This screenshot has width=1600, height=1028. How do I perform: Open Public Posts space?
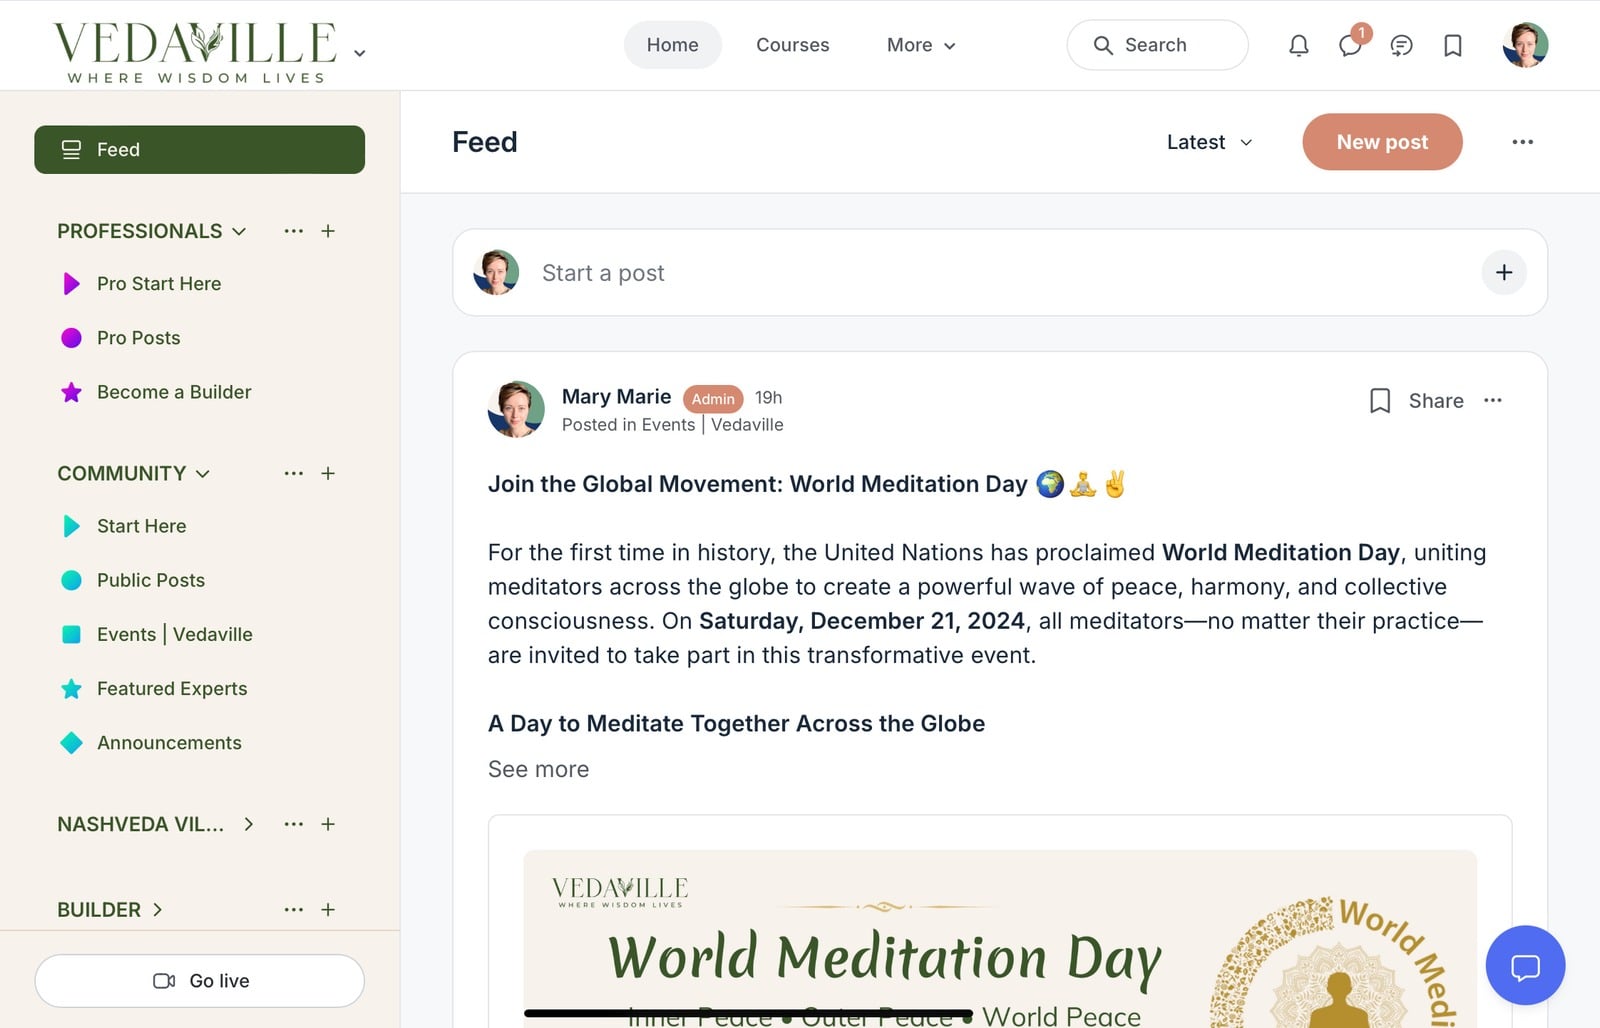click(150, 580)
